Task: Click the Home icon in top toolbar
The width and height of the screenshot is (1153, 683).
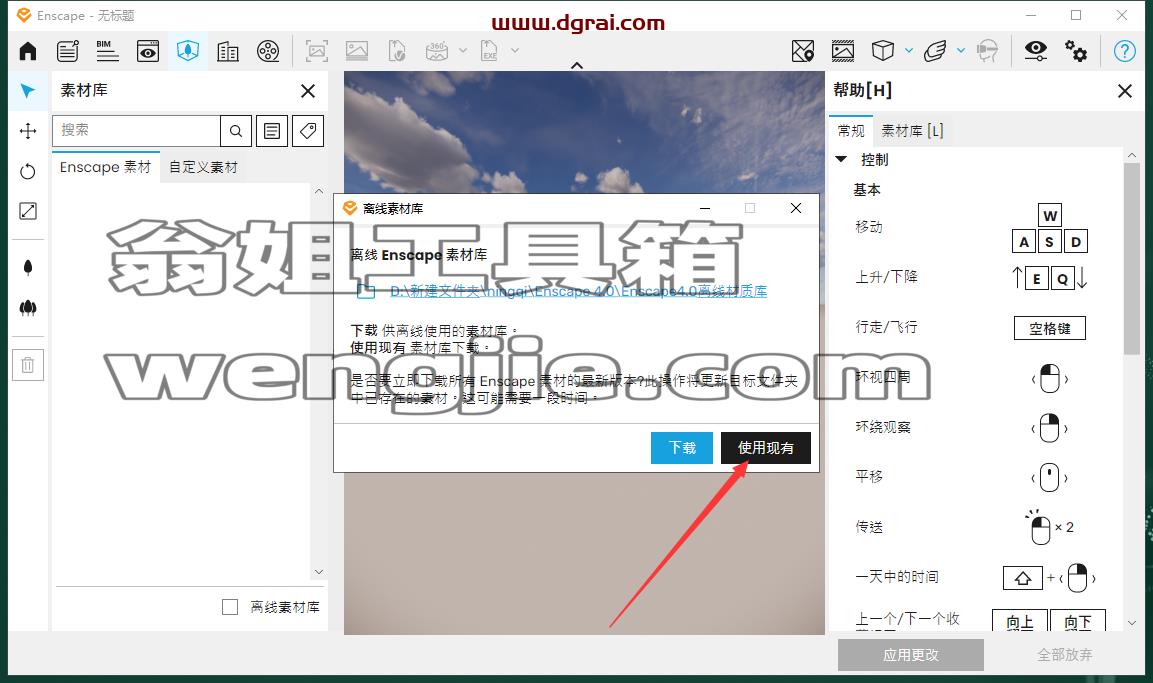Action: pyautogui.click(x=28, y=51)
